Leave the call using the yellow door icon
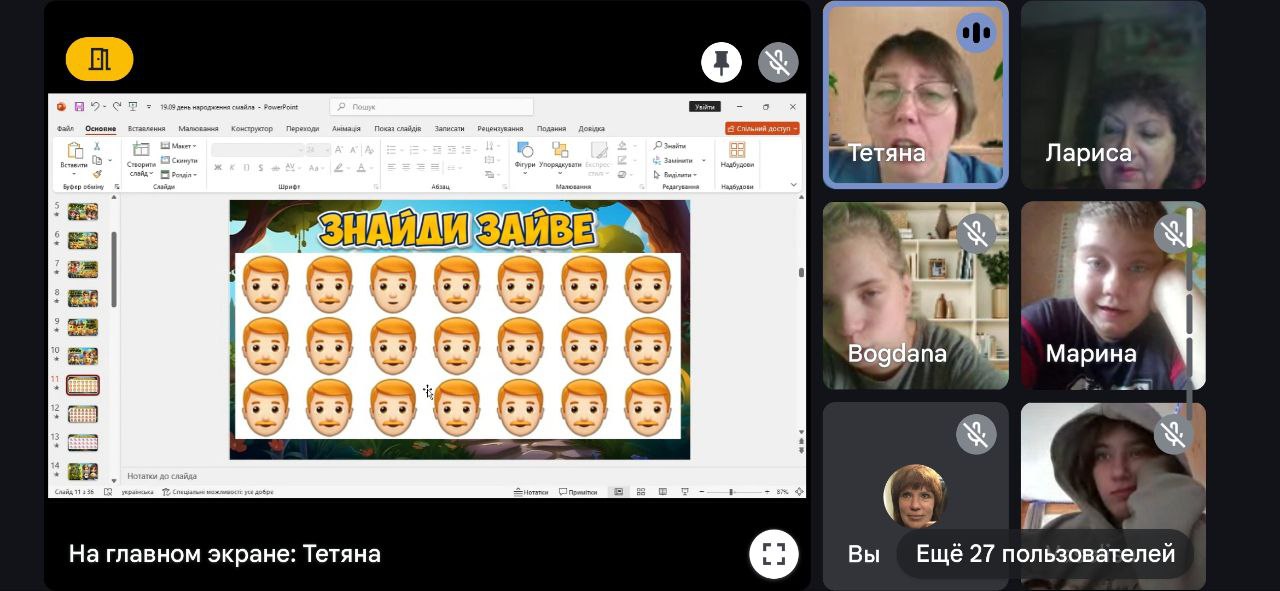Screen dimensions: 1280x591 (99, 59)
